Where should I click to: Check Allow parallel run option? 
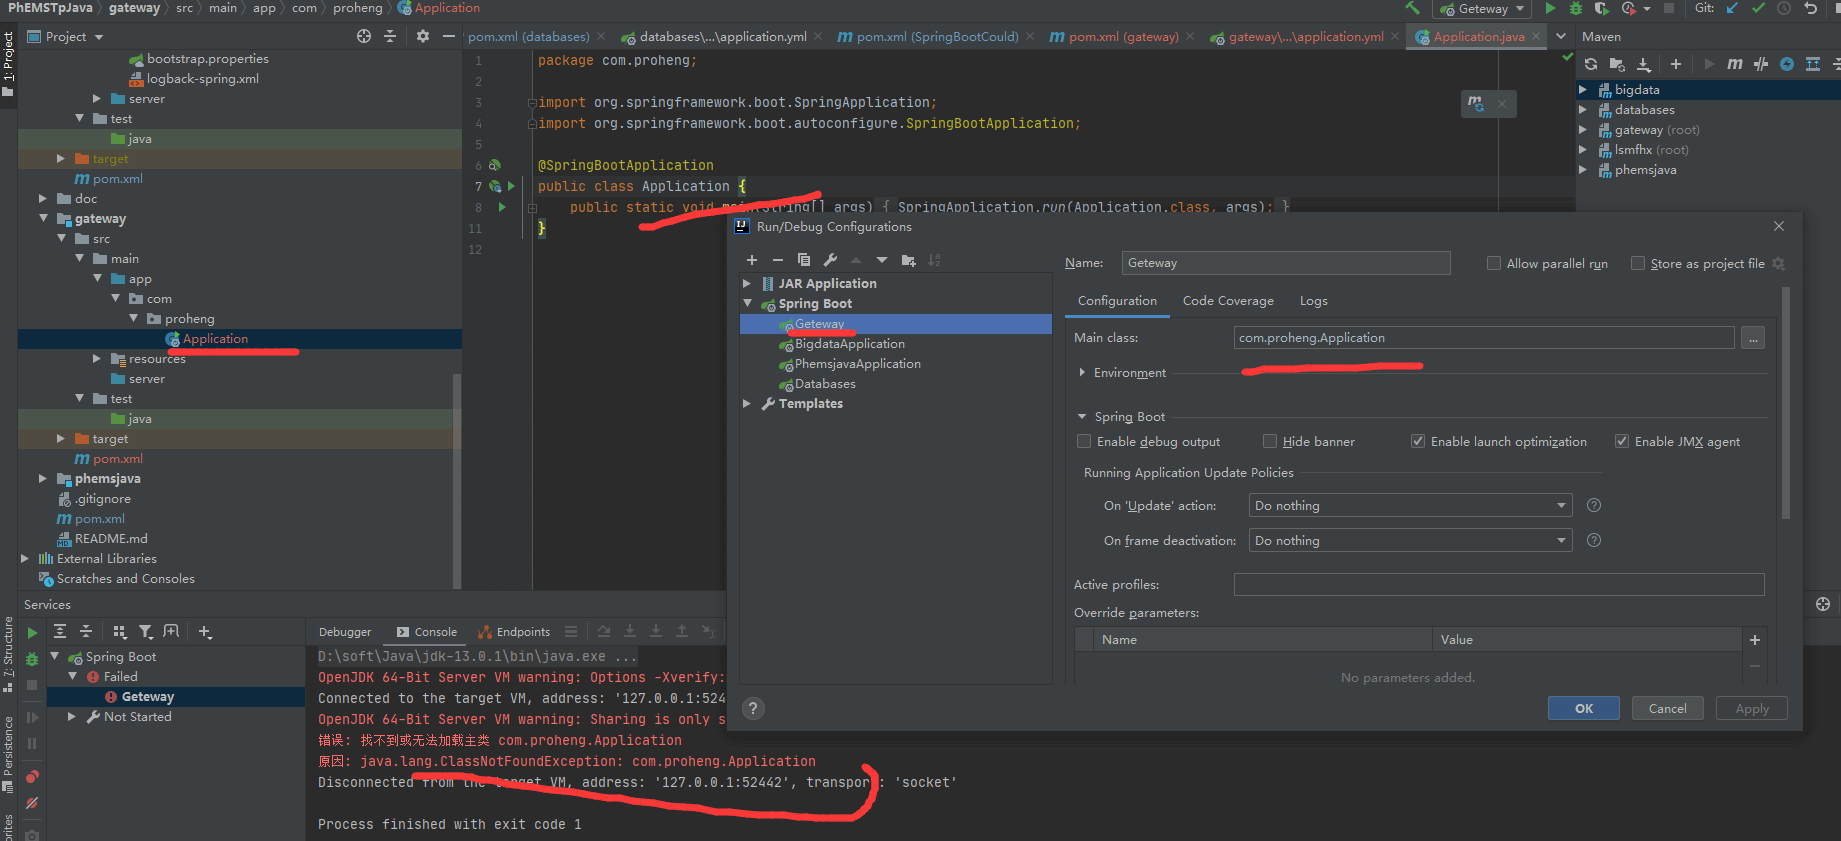pyautogui.click(x=1494, y=263)
